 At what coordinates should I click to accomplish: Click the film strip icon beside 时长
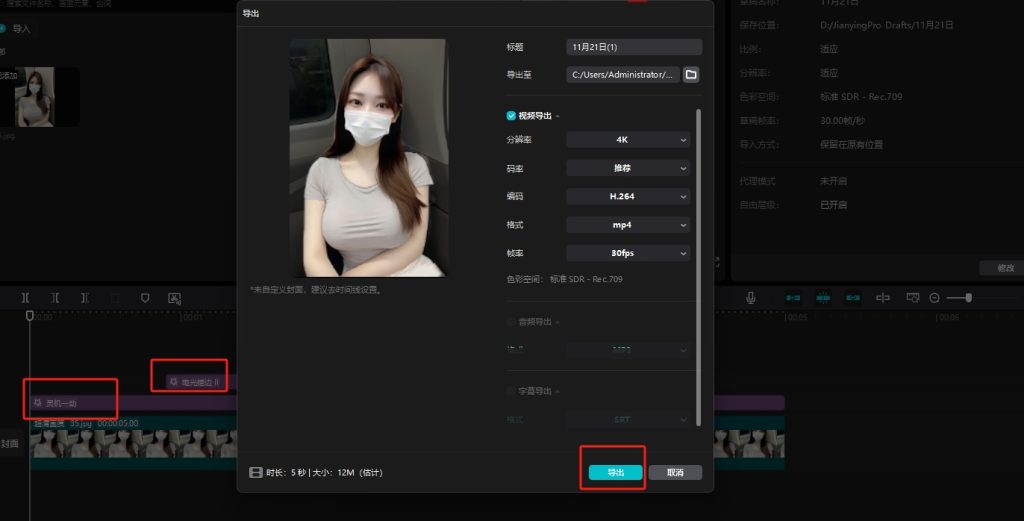pos(256,472)
